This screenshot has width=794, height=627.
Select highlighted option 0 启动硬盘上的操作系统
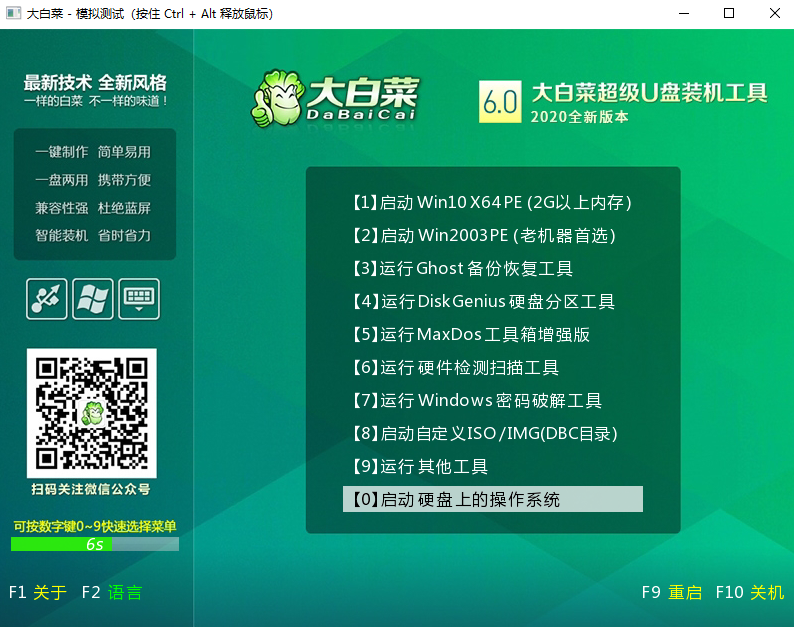[x=493, y=499]
